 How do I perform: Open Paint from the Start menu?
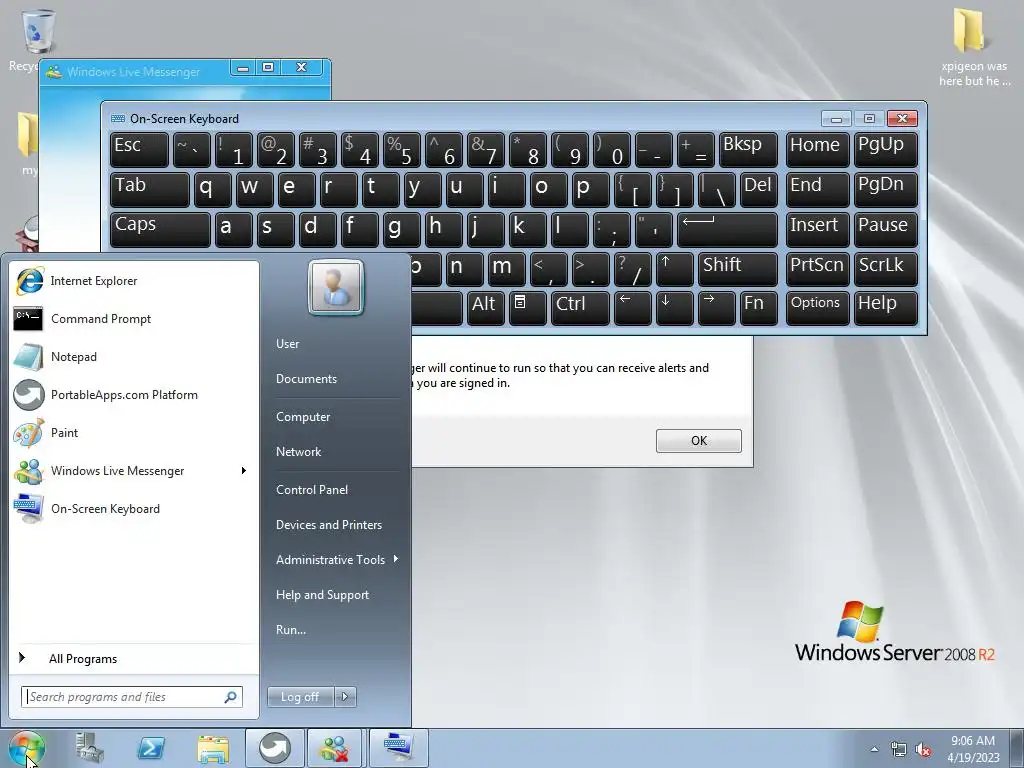coord(134,432)
